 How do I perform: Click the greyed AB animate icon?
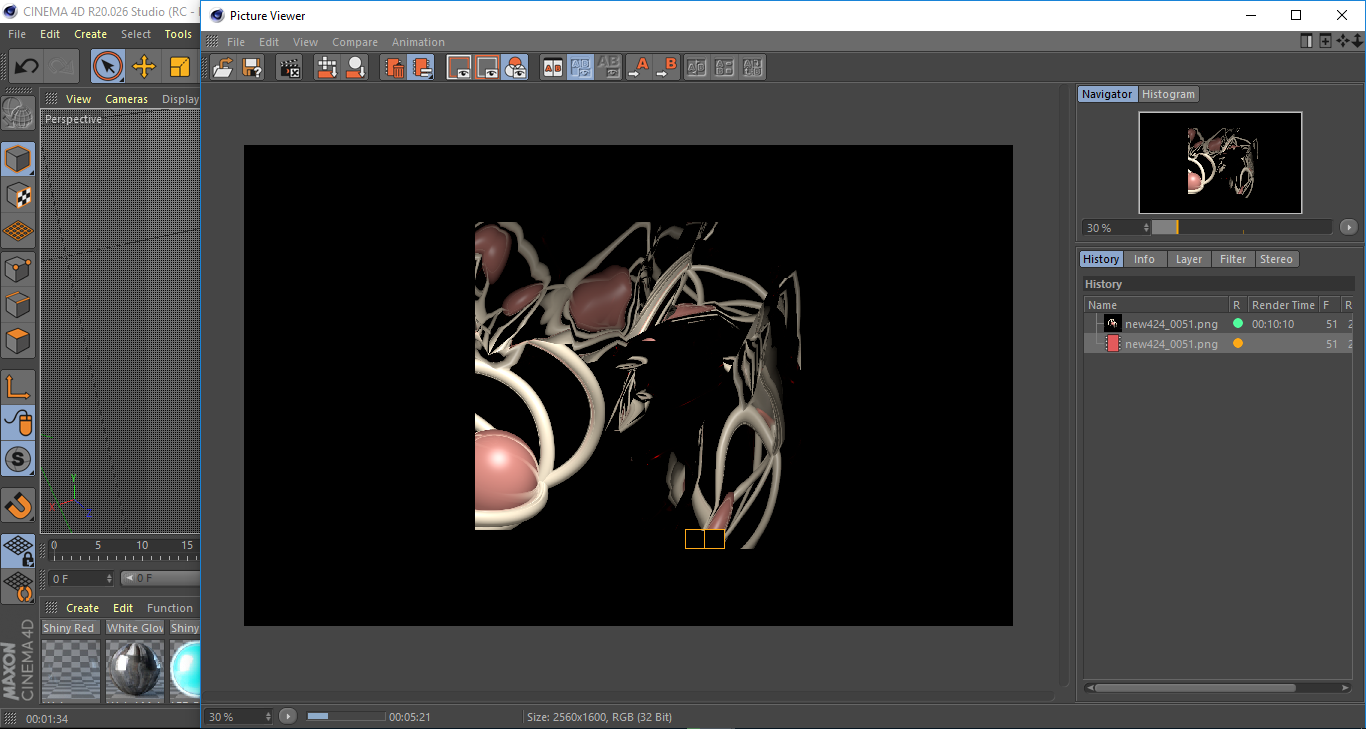coord(608,67)
